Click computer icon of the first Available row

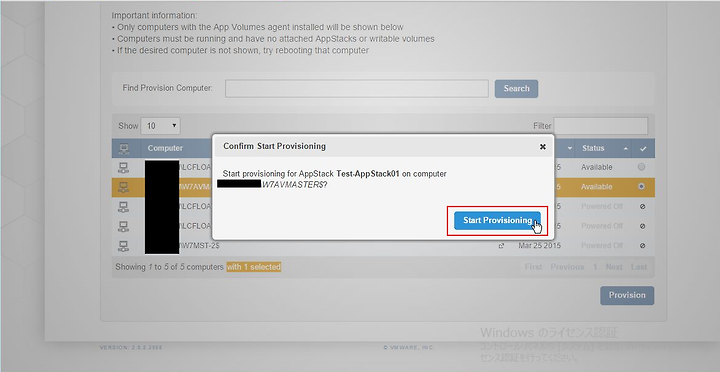click(123, 168)
